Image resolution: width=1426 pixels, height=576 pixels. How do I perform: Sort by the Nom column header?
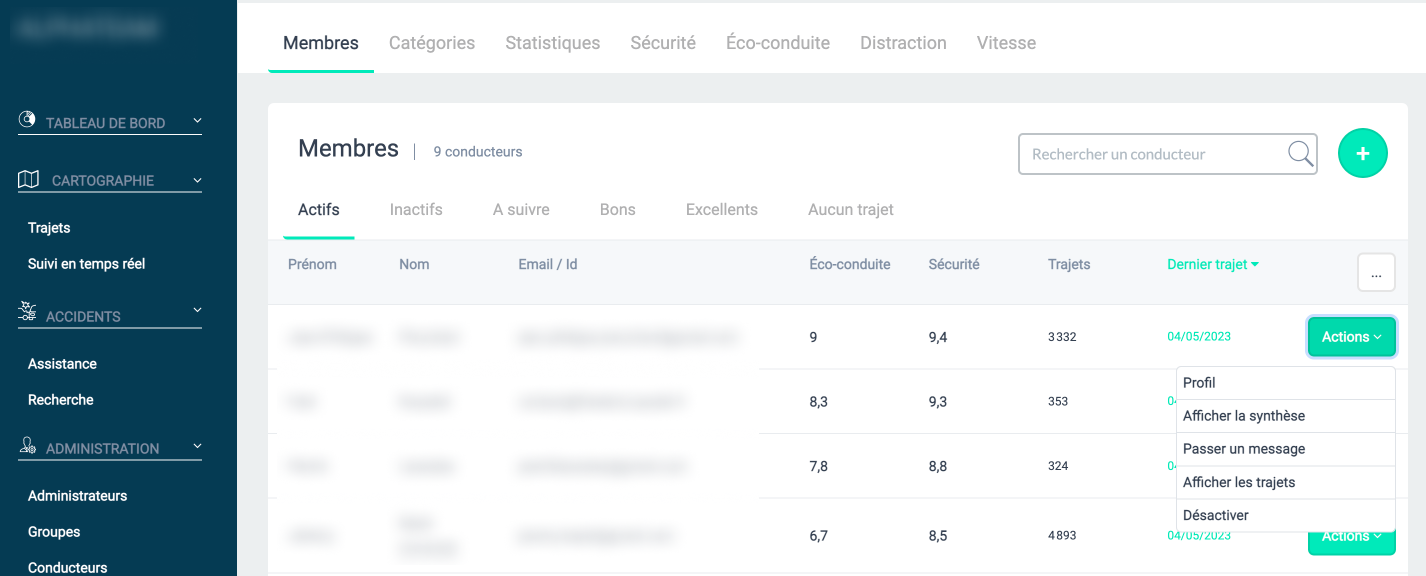pos(414,265)
